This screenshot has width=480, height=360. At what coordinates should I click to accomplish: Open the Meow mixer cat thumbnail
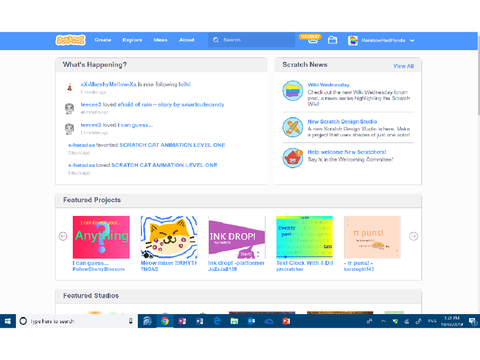(x=169, y=237)
